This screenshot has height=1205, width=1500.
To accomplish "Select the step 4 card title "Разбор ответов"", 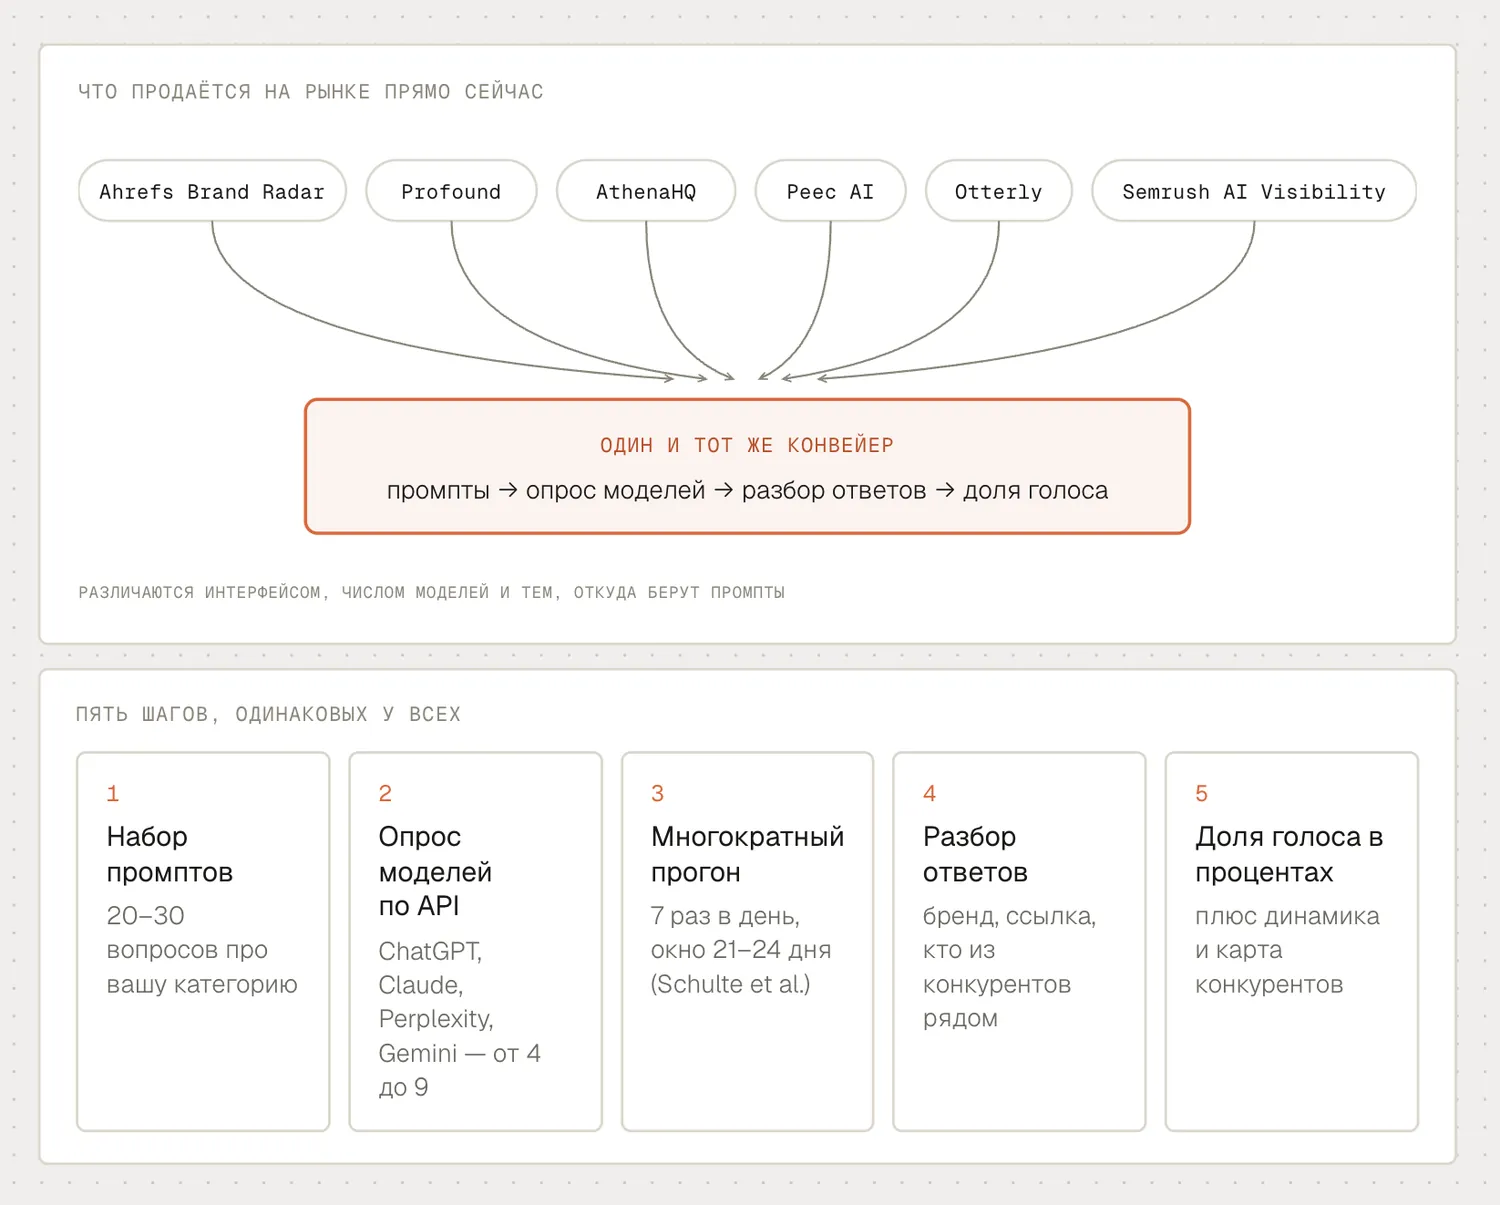I will coord(975,854).
